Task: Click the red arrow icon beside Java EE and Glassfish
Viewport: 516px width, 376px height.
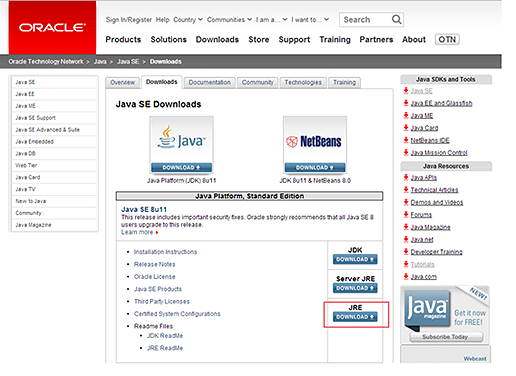Action: pos(406,103)
